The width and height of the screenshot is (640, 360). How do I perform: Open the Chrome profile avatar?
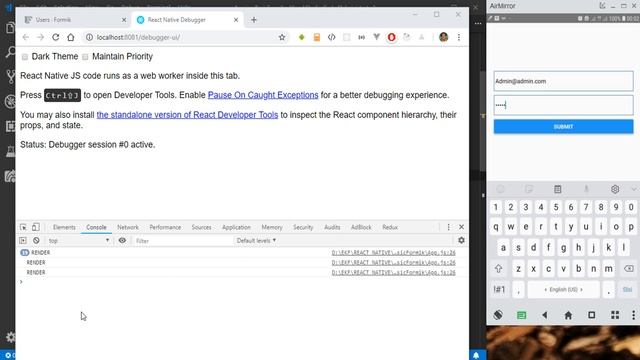click(x=444, y=37)
